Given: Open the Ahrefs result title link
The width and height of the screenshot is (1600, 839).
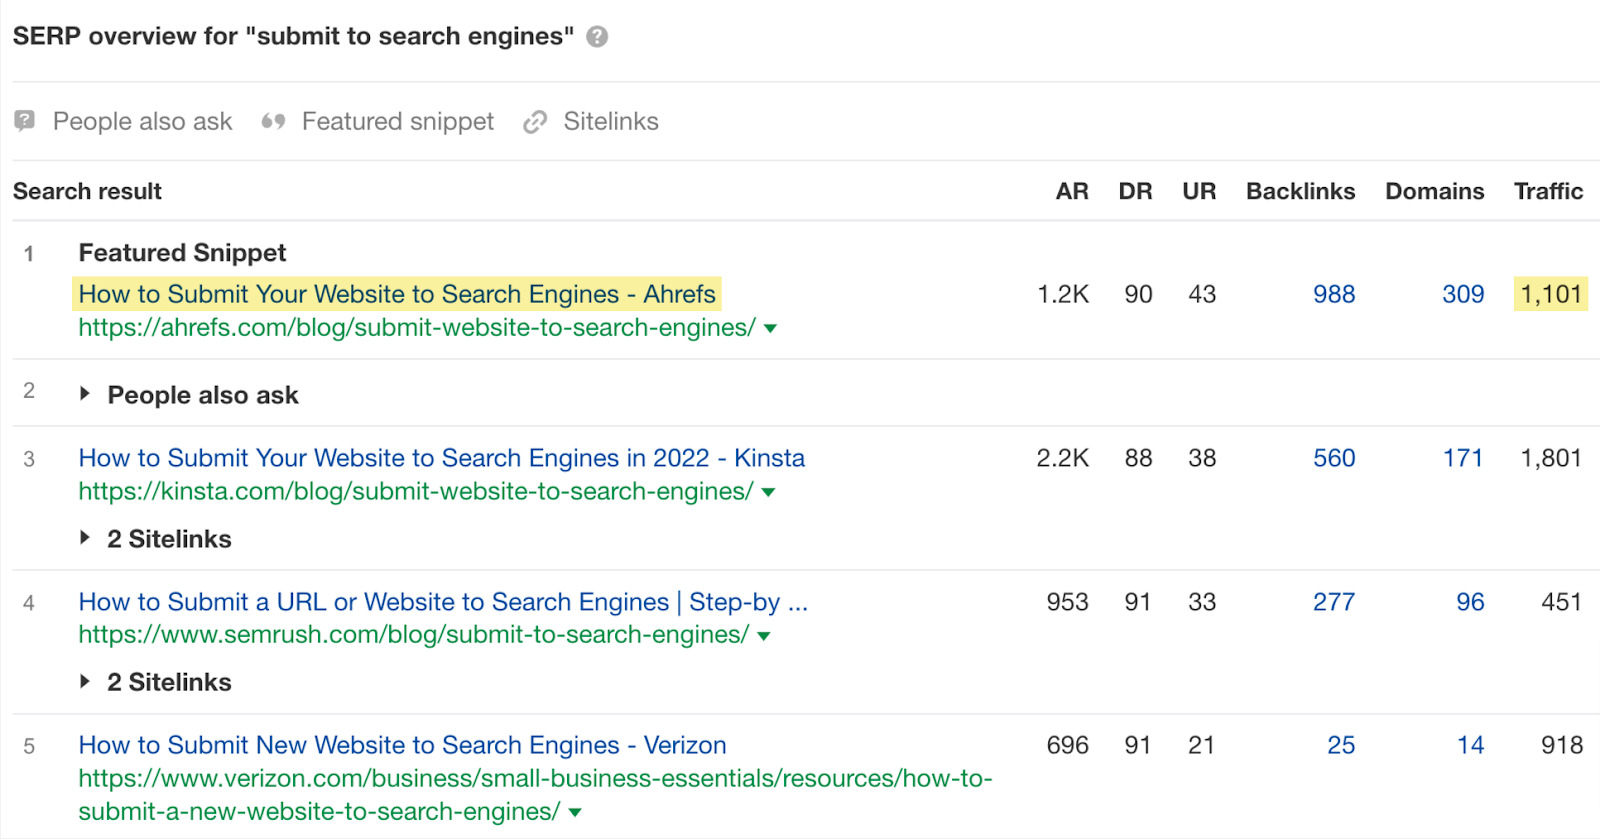Looking at the screenshot, I should pos(397,294).
